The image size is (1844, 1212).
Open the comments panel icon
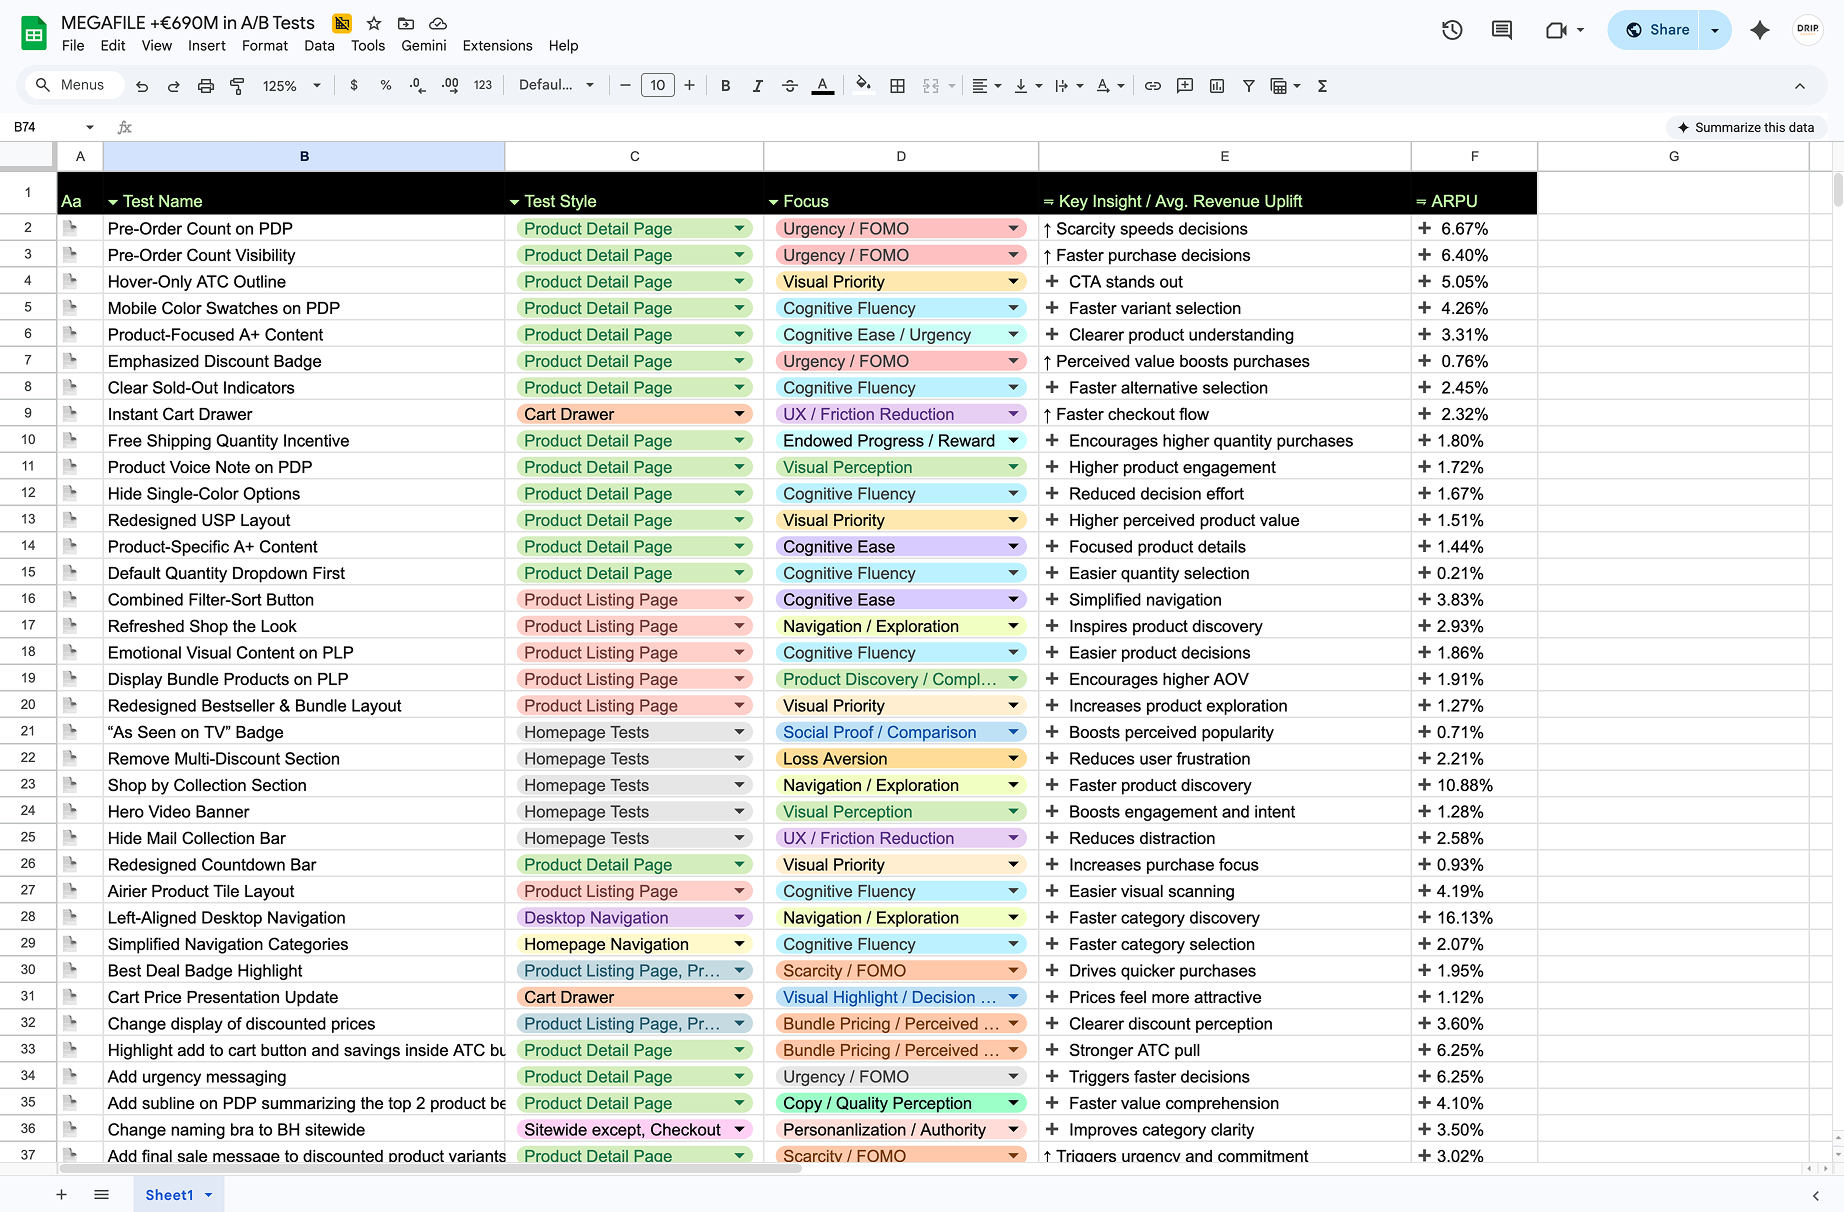click(x=1501, y=30)
